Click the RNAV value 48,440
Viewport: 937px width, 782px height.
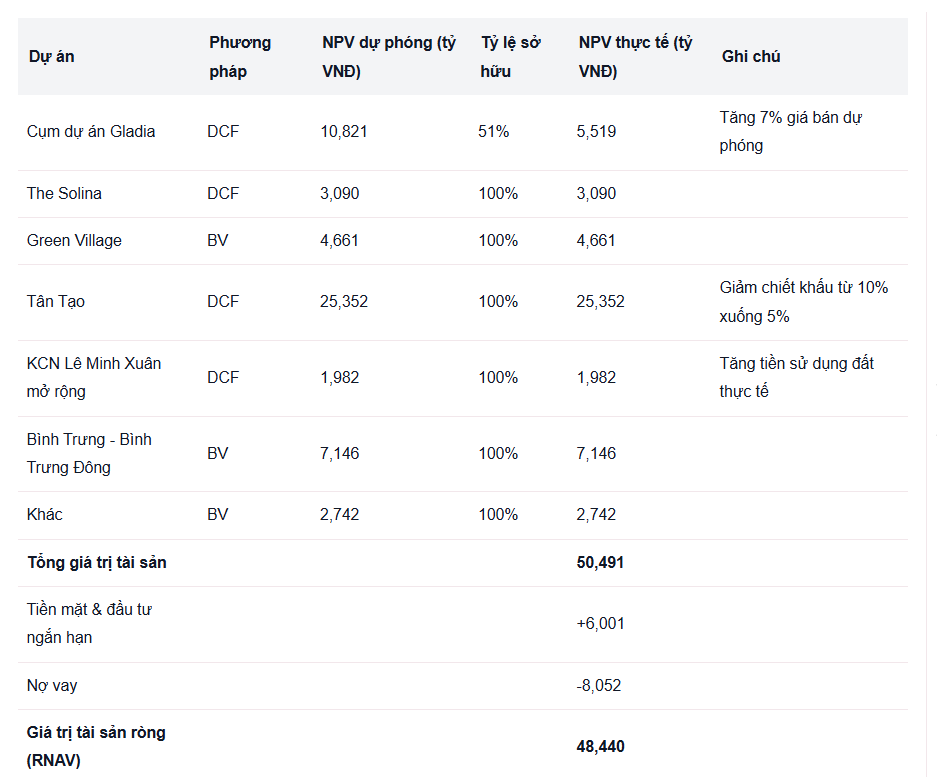click(600, 747)
